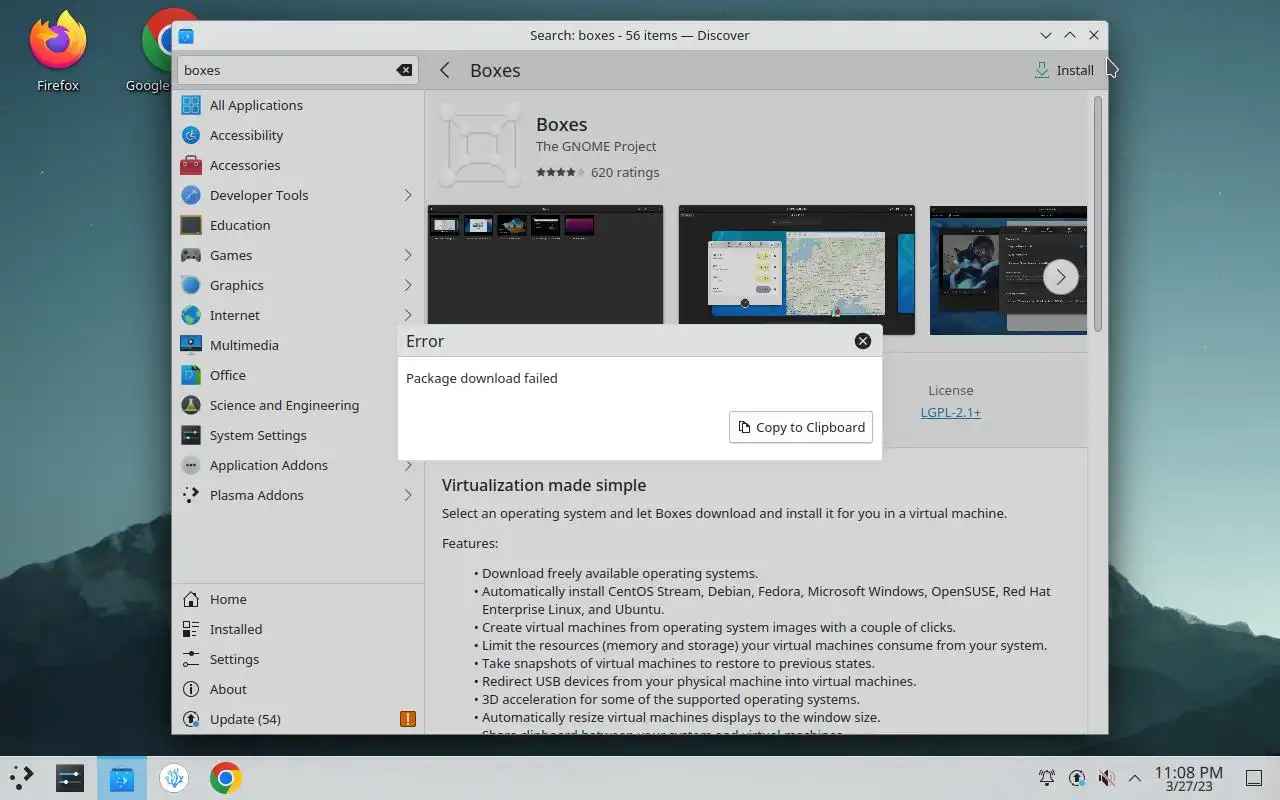Click the Education category icon
Screen dimensions: 1280x800
click(x=191, y=225)
